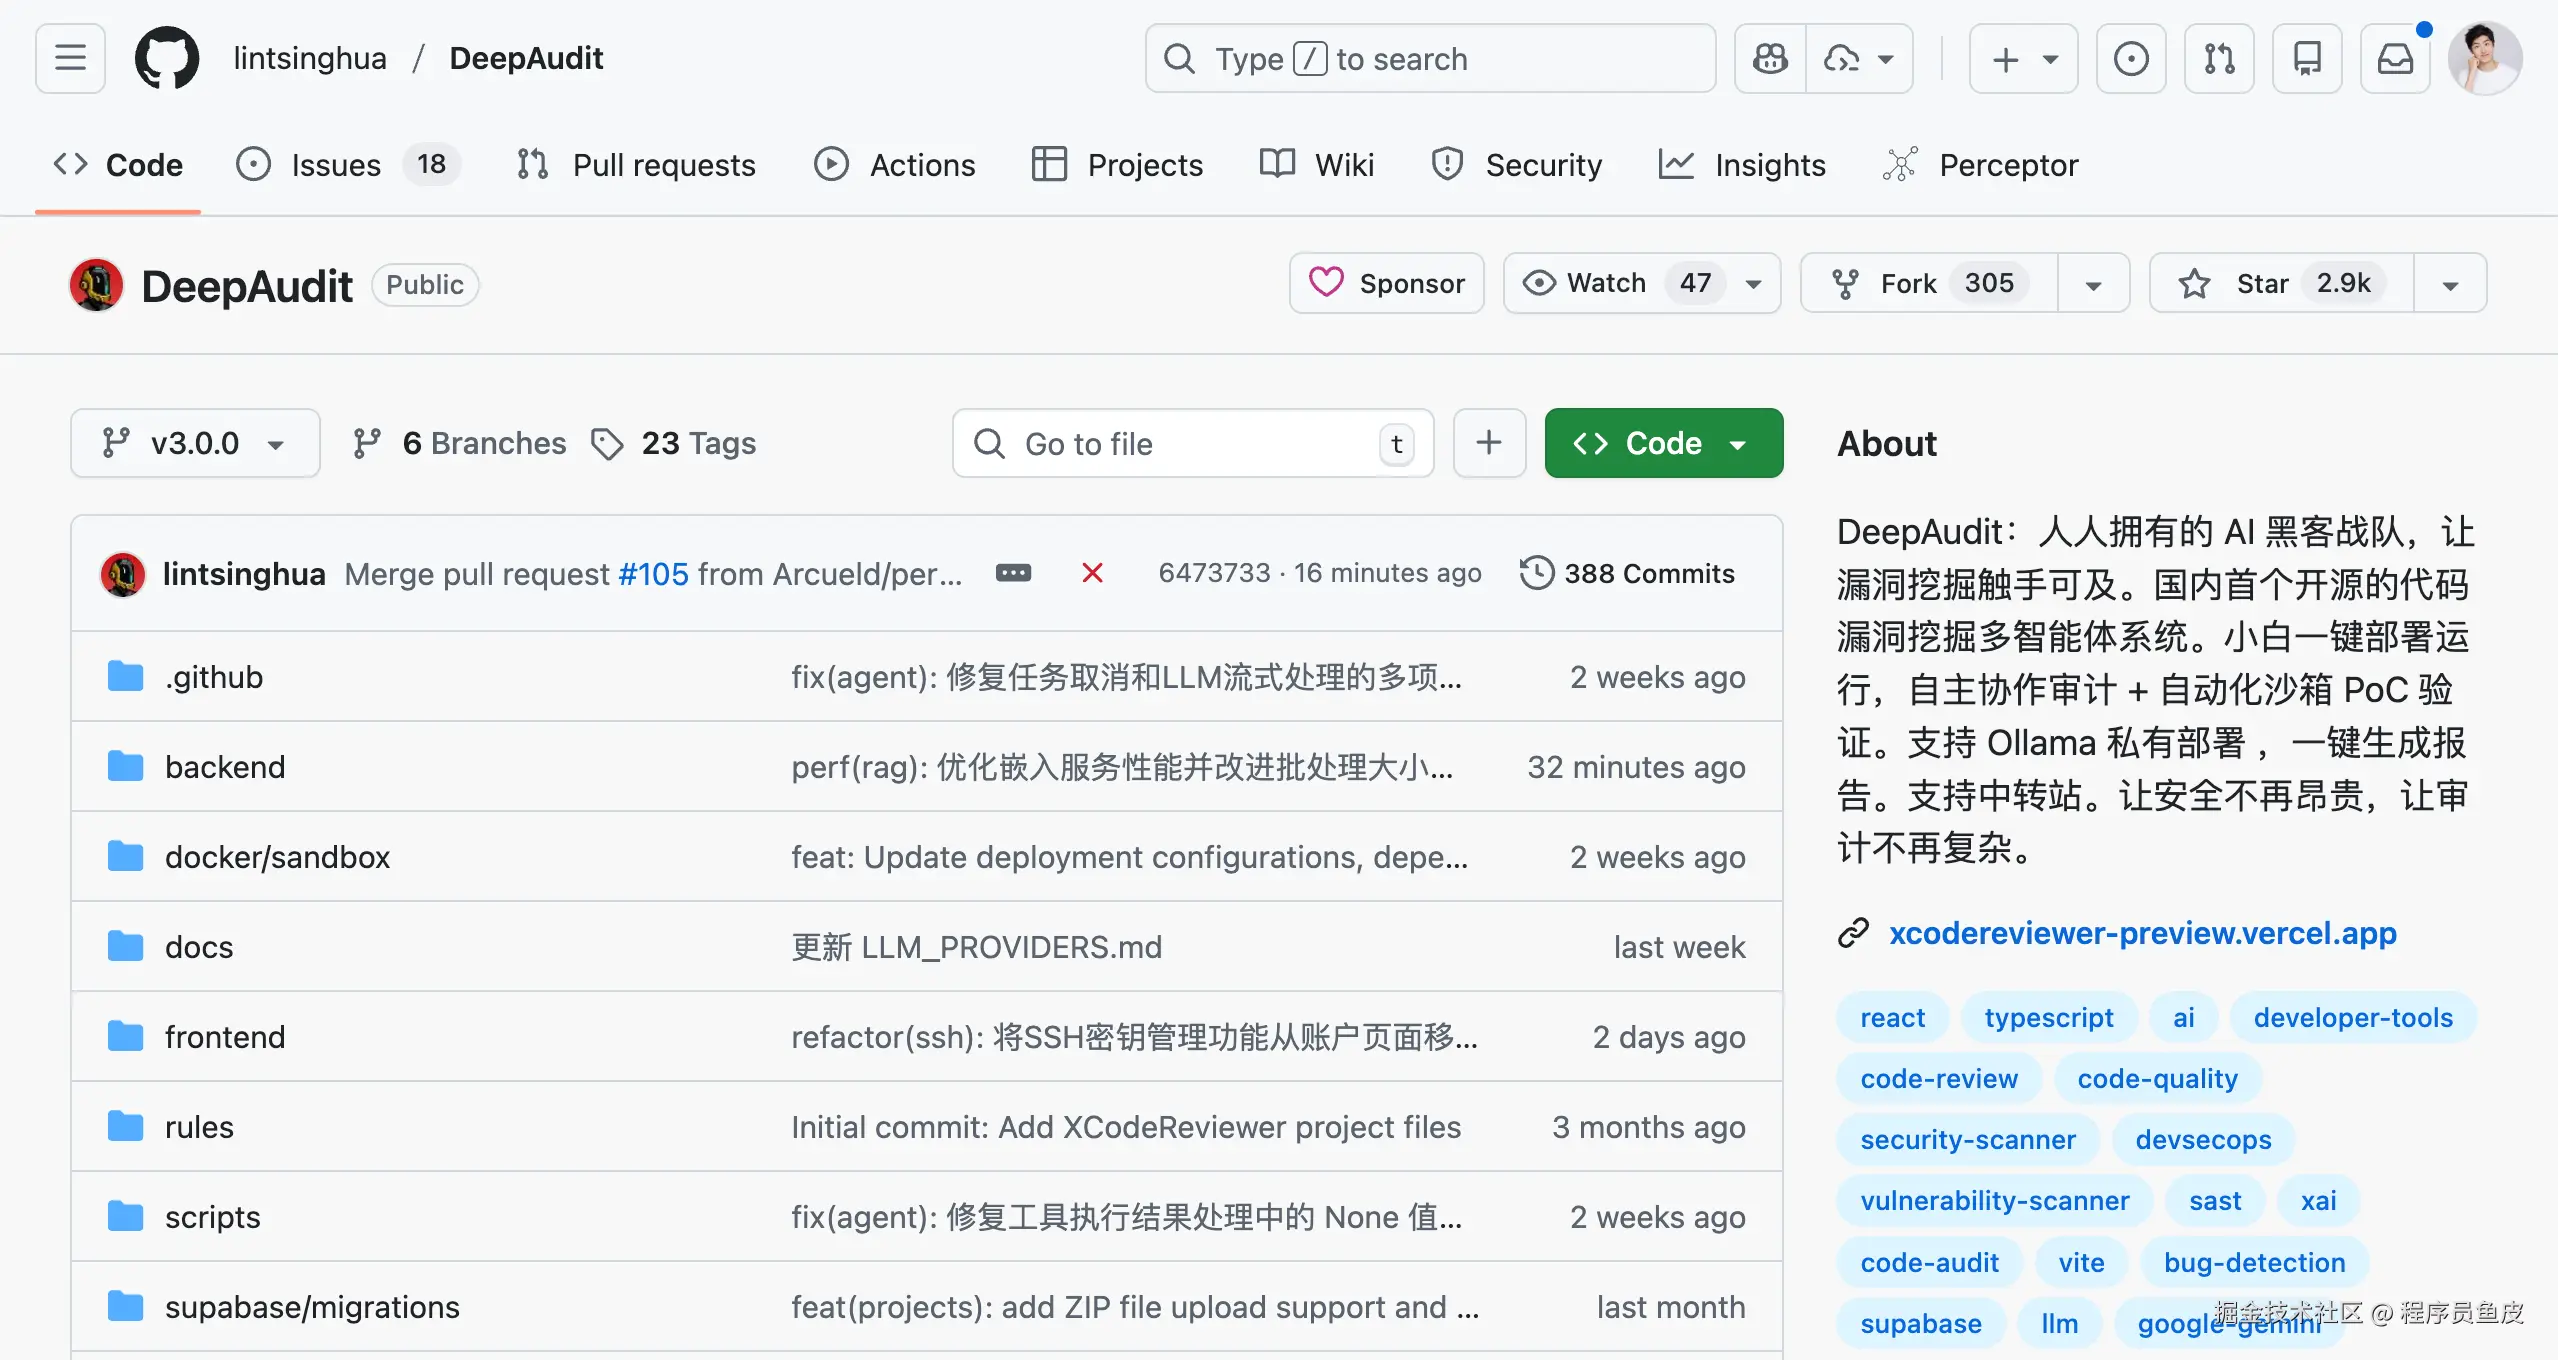Open the hamburger navigation menu
2558x1360 pixels.
coord(70,58)
